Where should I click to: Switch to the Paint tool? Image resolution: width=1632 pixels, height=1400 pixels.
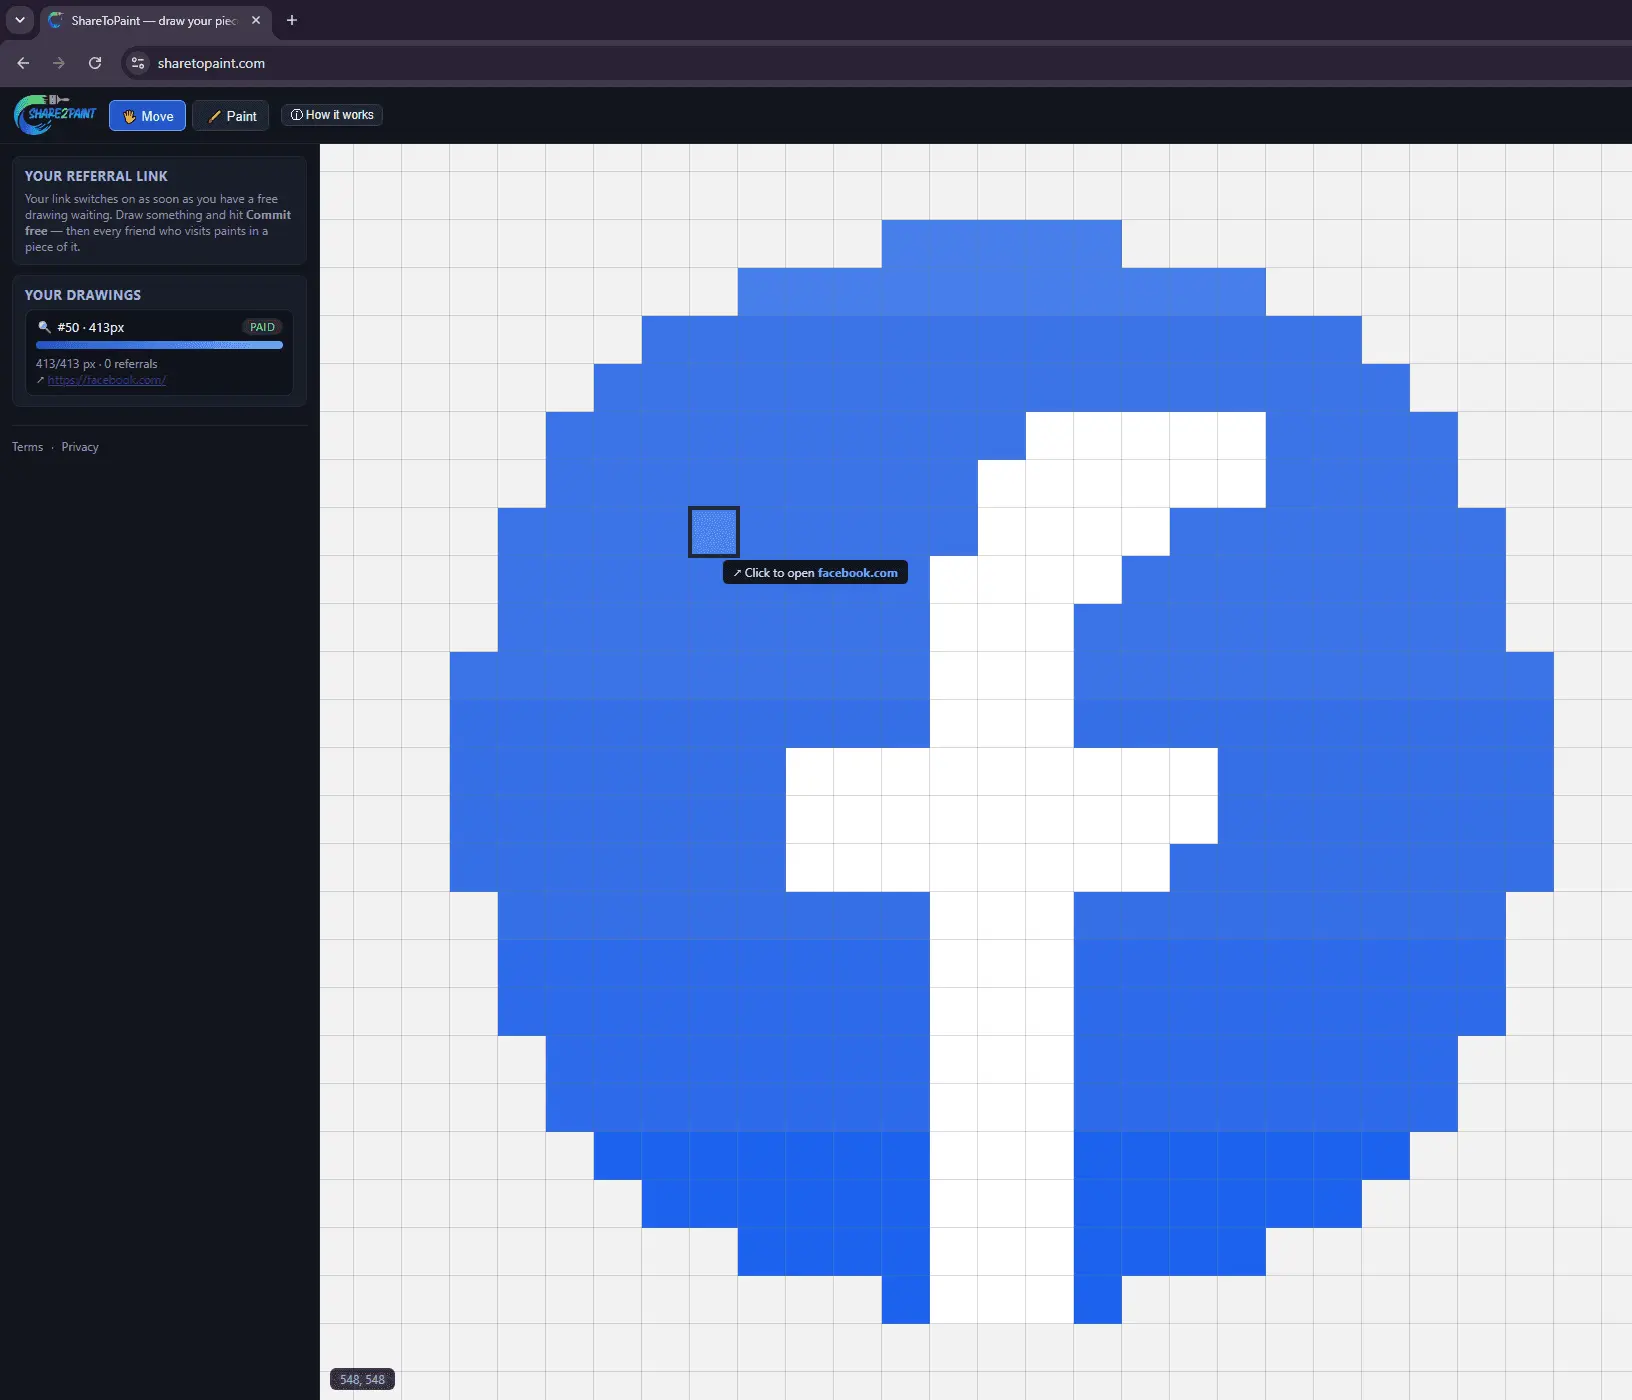[231, 116]
